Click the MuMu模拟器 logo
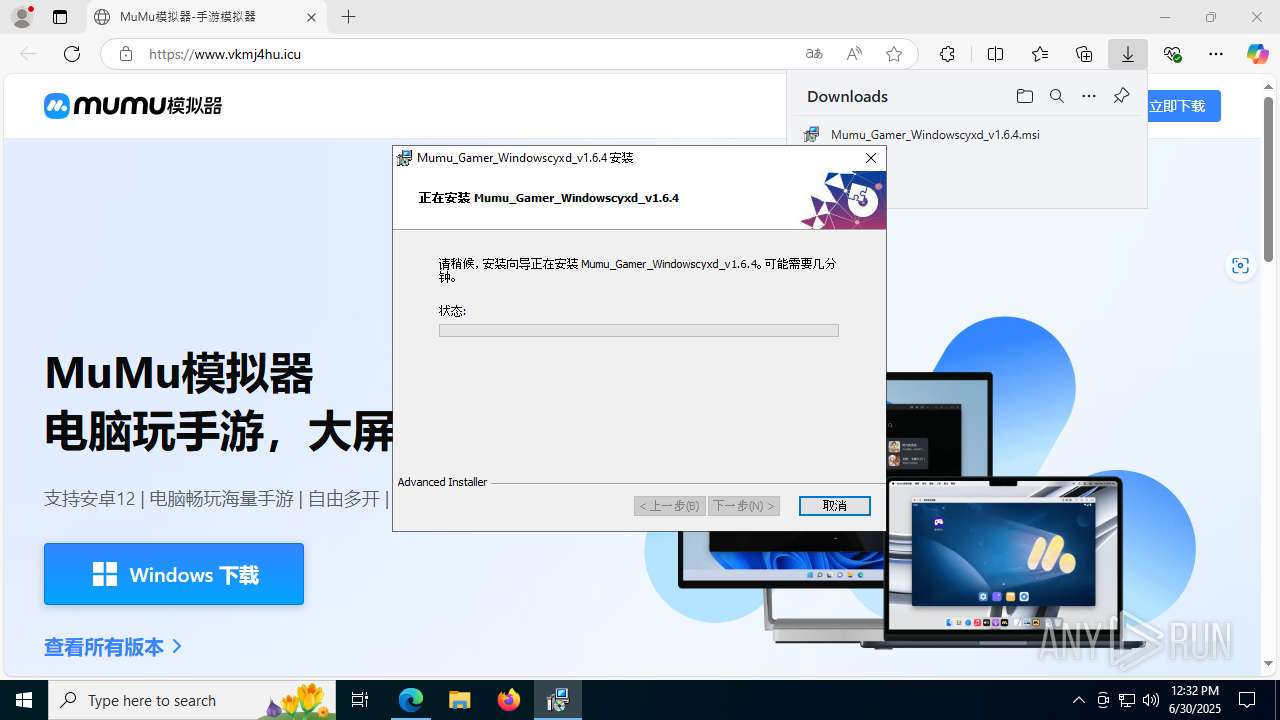This screenshot has width=1280, height=720. click(x=133, y=105)
